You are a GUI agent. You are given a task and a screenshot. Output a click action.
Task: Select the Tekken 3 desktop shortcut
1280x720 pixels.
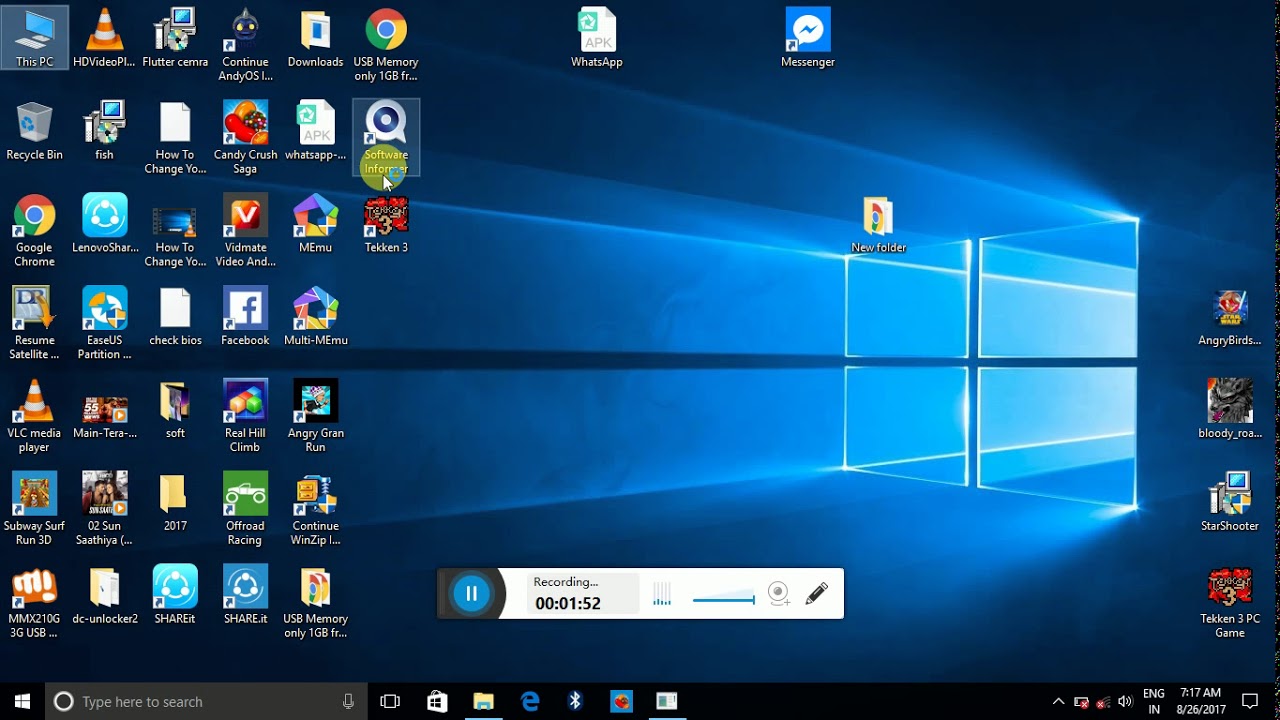pos(386,225)
